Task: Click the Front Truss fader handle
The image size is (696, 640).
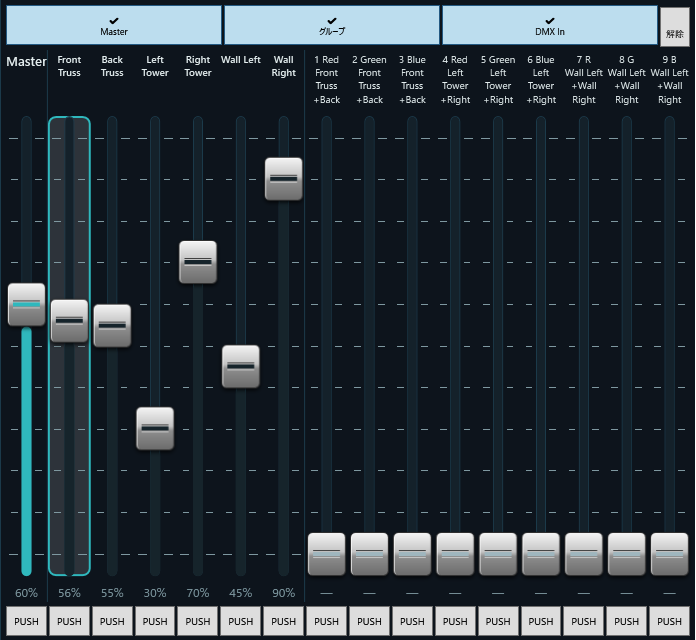Action: (69, 321)
